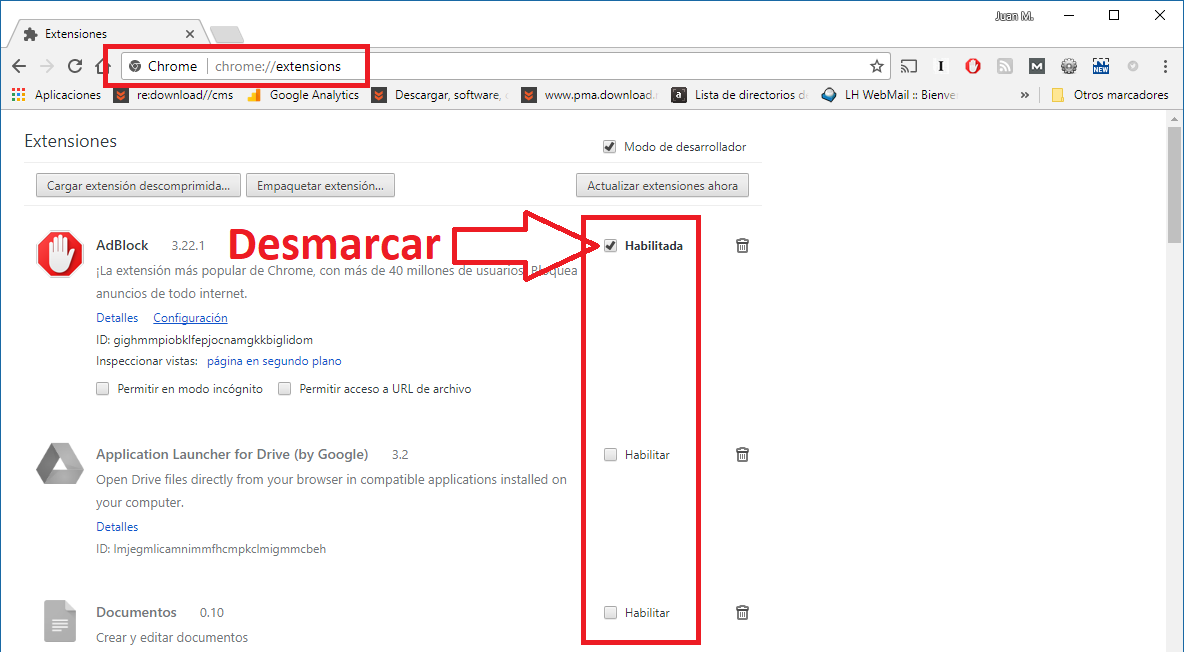Viewport: 1184px width, 652px height.
Task: Open the NEW badge extension icon
Action: 1101,66
